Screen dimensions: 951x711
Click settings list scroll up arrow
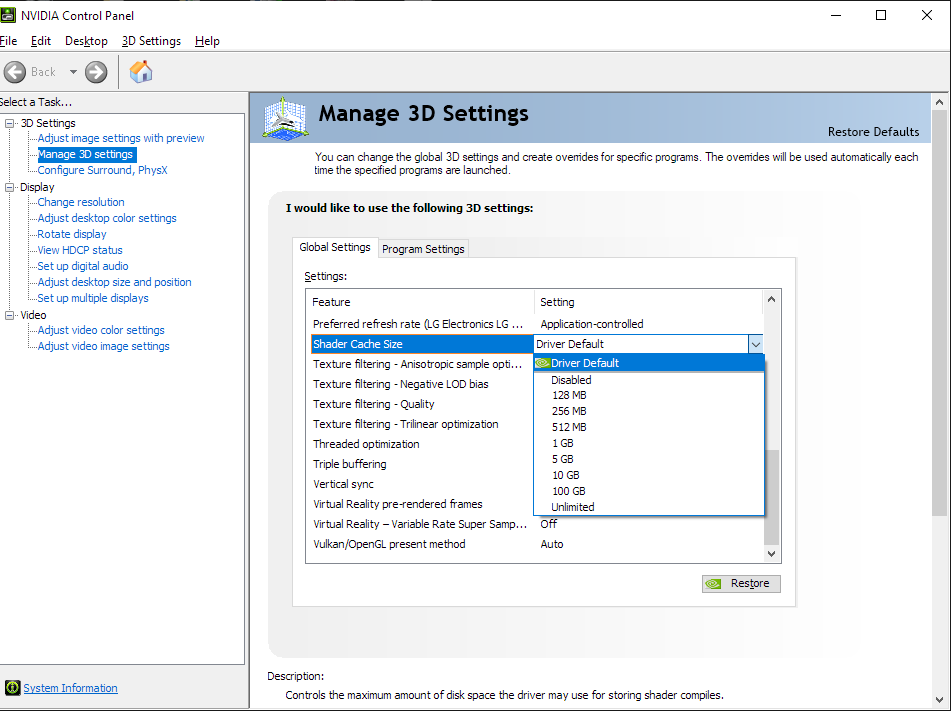771,299
